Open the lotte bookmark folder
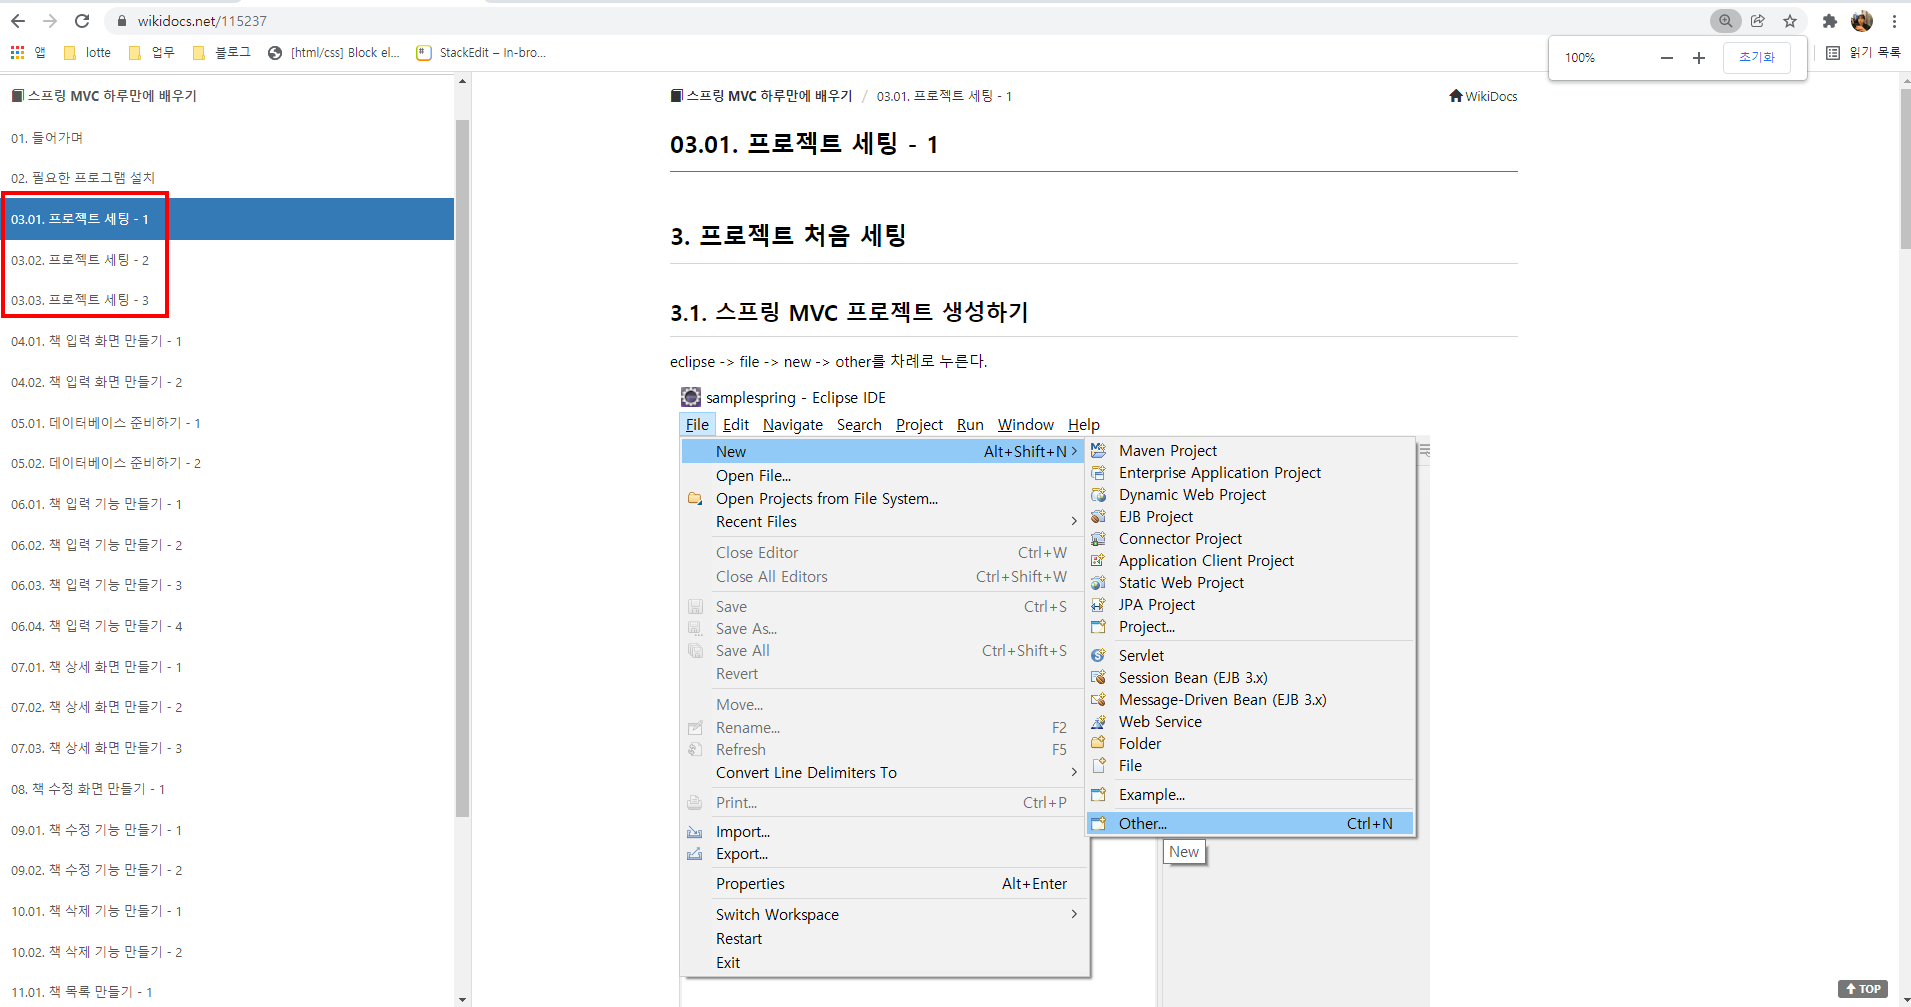Image resolution: width=1911 pixels, height=1007 pixels. point(87,53)
